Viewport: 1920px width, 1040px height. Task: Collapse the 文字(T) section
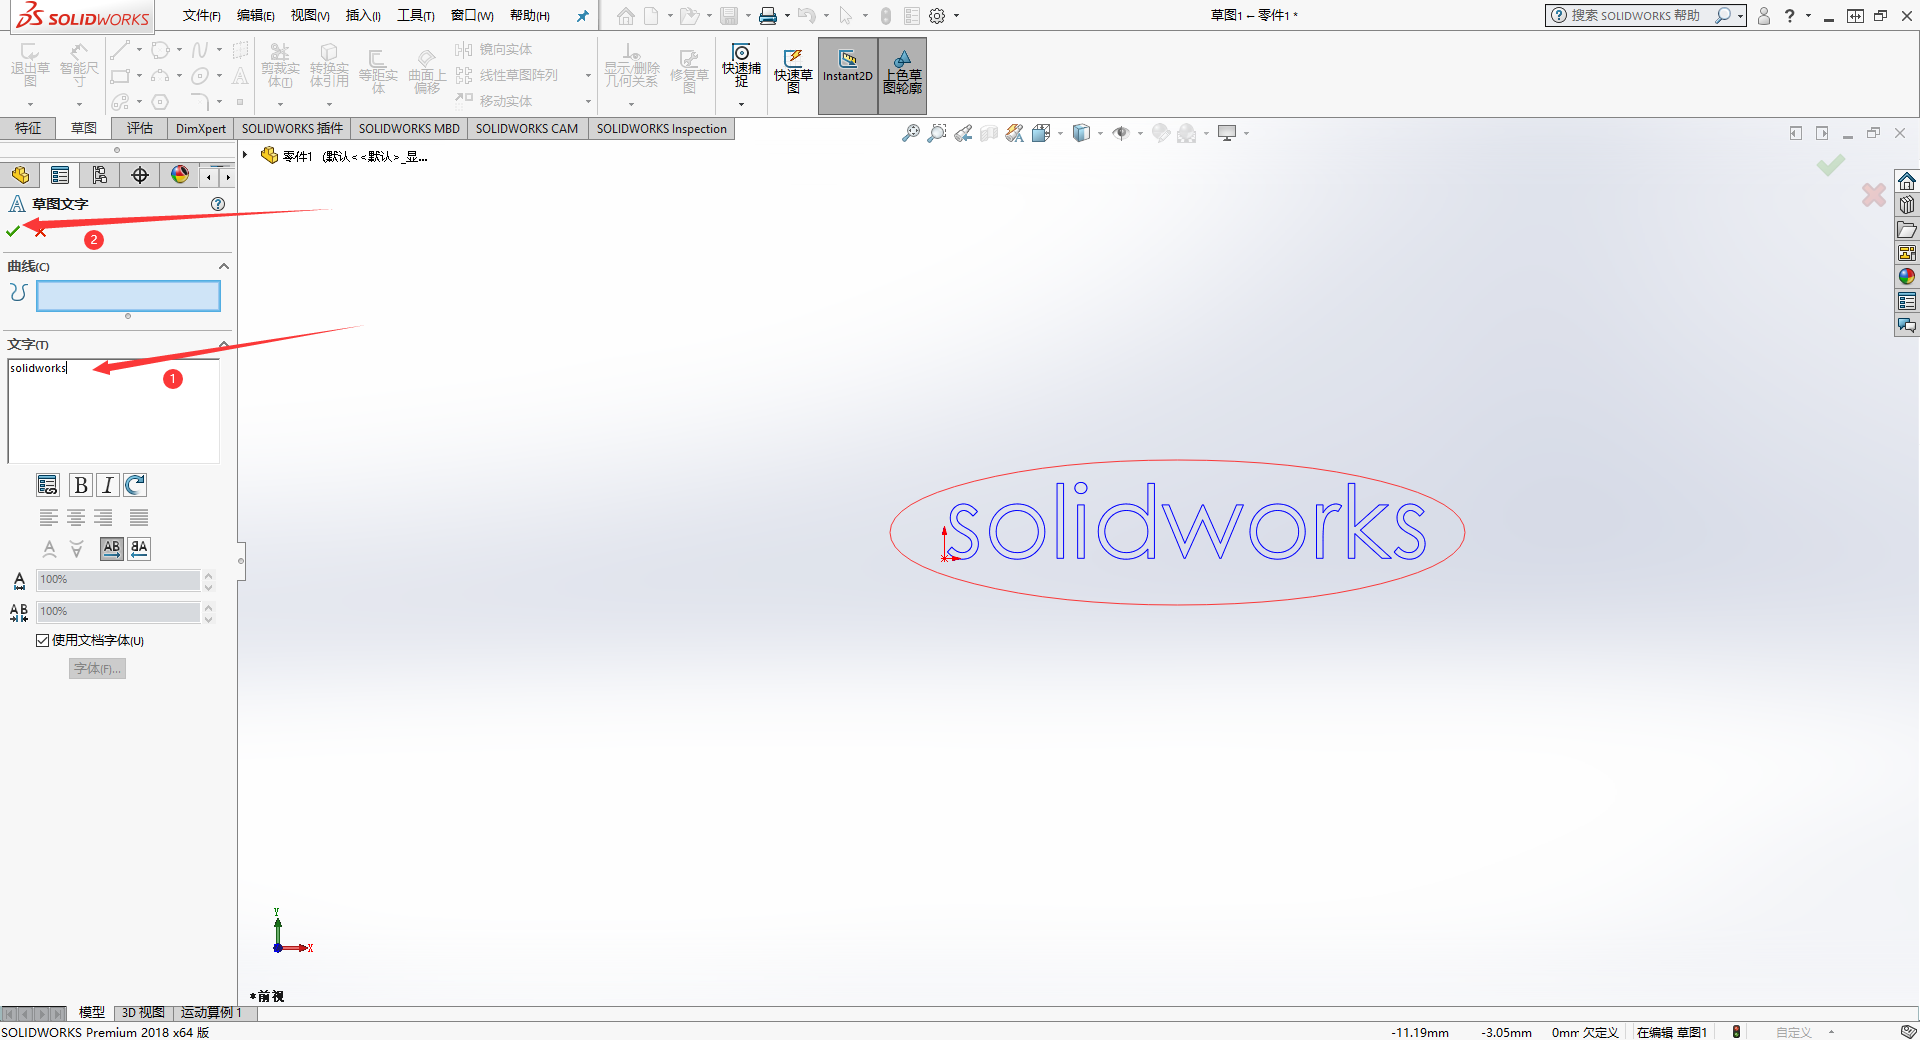(x=224, y=345)
